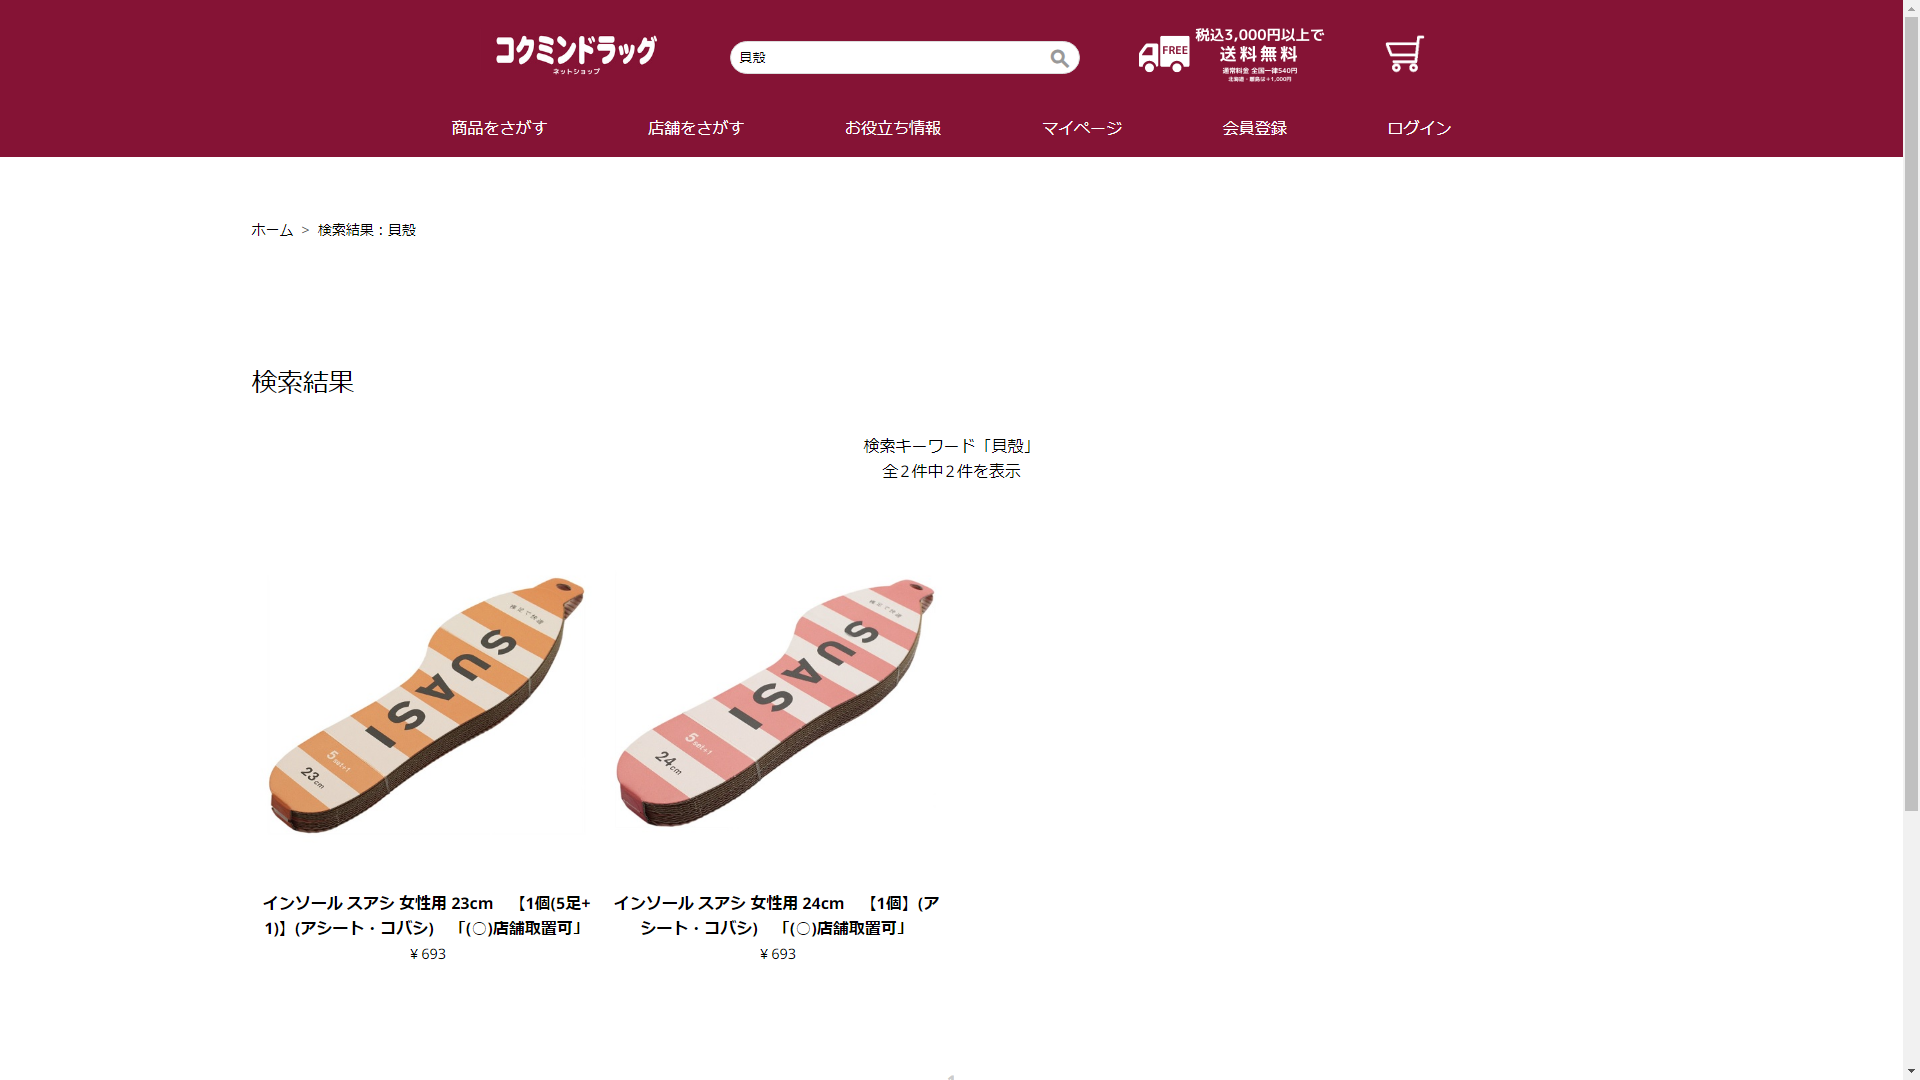Select the お役立ち情報 menu item
The width and height of the screenshot is (1920, 1080).
click(893, 128)
